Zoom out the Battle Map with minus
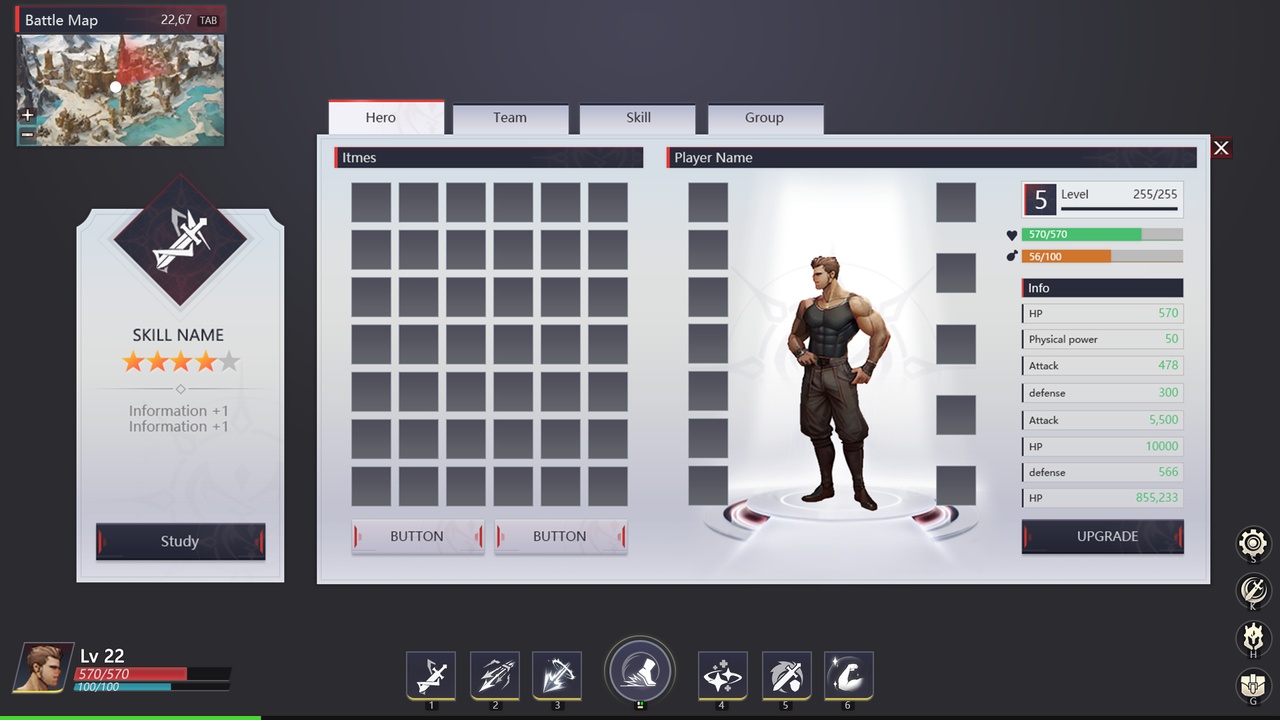 [28, 133]
